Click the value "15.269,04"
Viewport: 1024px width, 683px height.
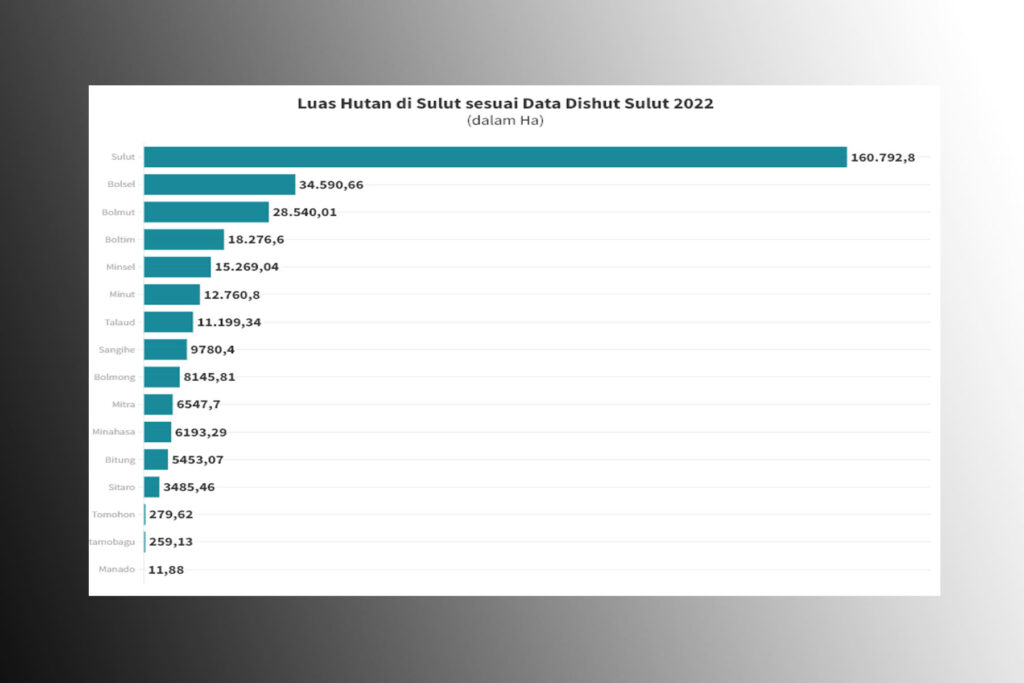click(x=247, y=267)
